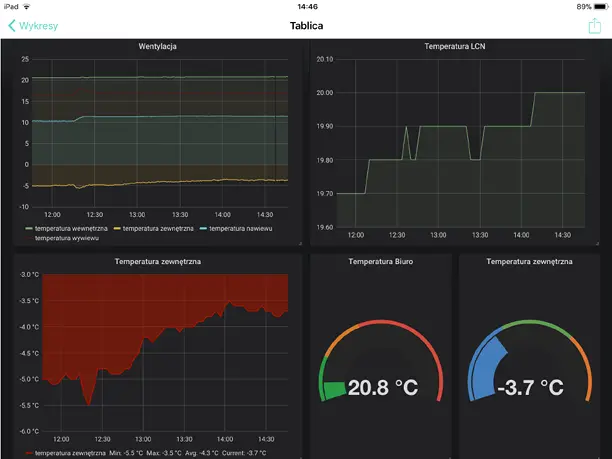Click the red filled area of the bottom-left graph
This screenshot has width=612, height=459.
click(100, 320)
